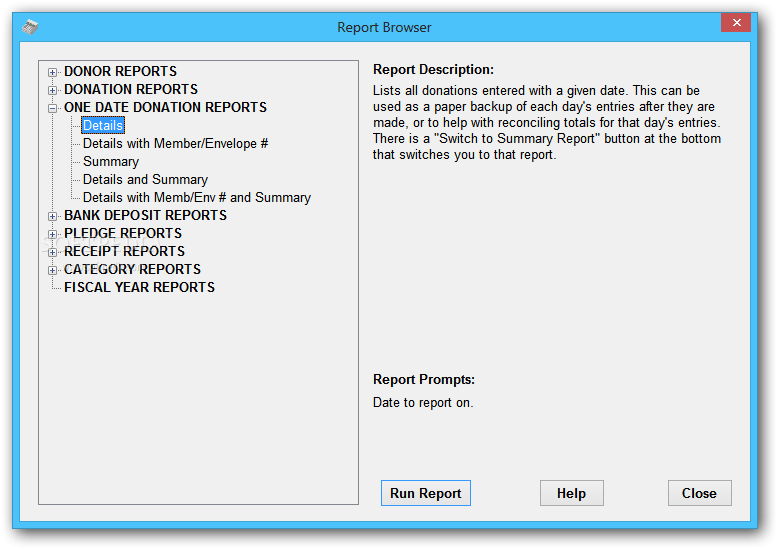
Task: Select the FISCAL YEAR REPORTS item
Action: 139,287
